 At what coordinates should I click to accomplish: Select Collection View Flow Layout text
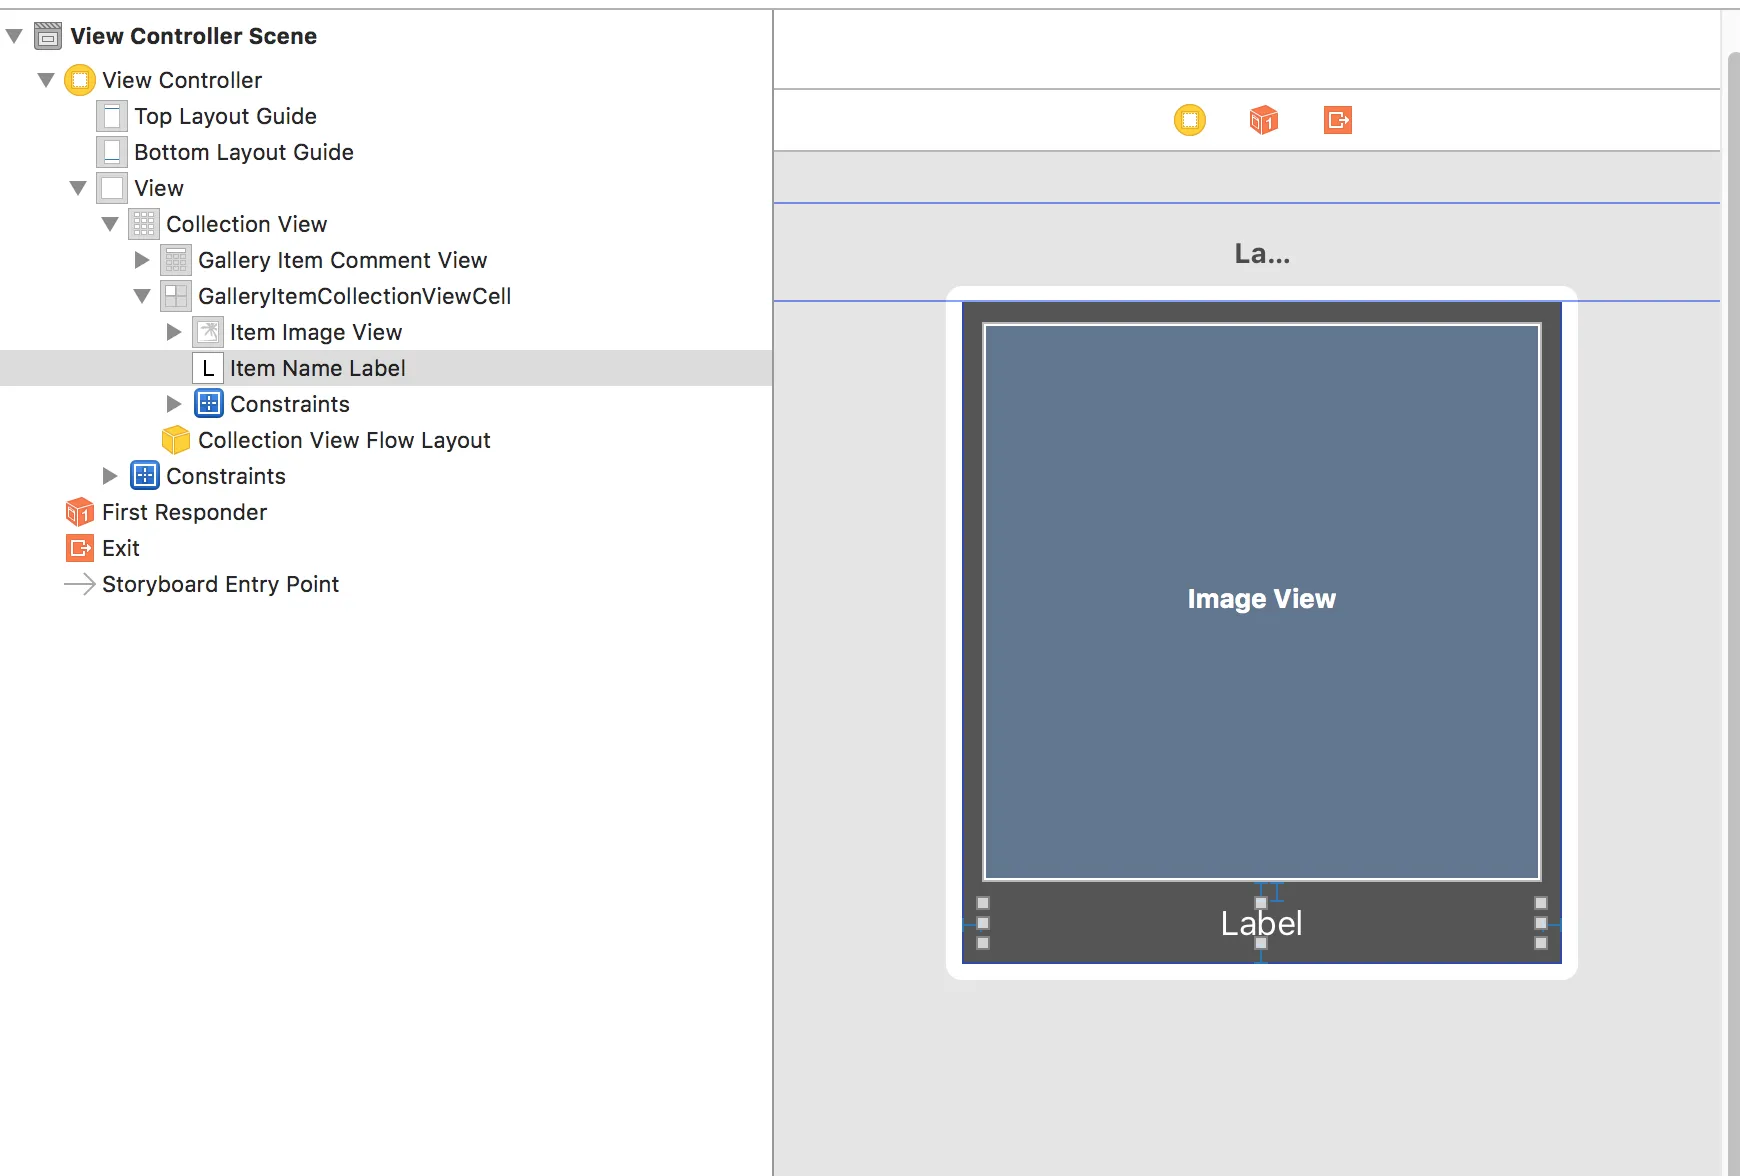[x=344, y=440]
